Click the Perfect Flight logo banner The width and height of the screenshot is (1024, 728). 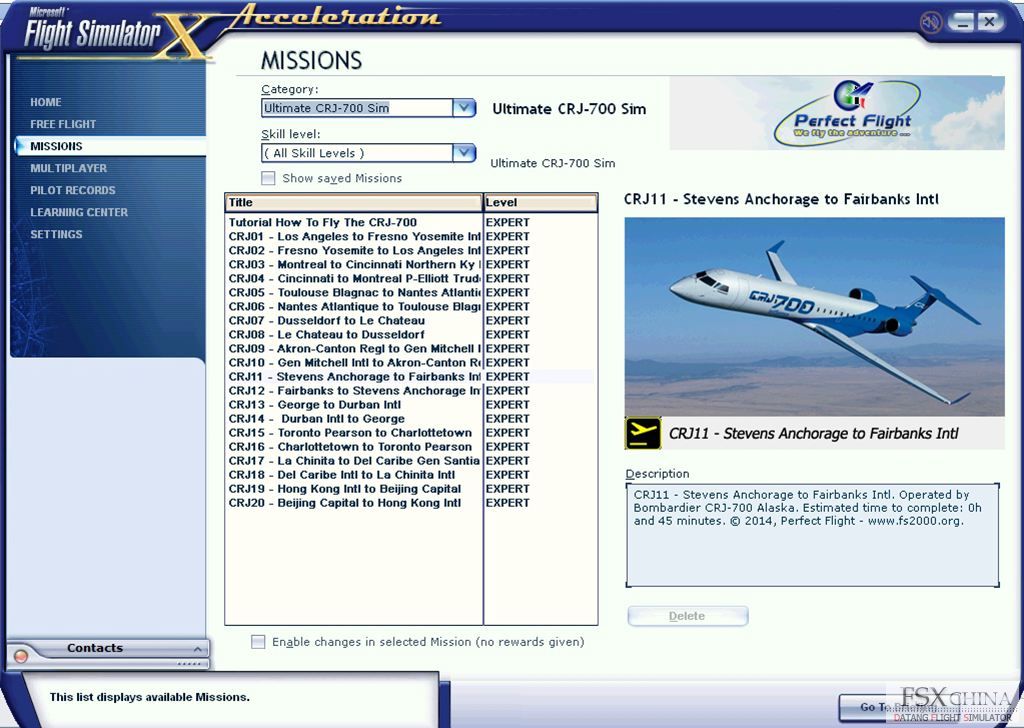[x=837, y=113]
